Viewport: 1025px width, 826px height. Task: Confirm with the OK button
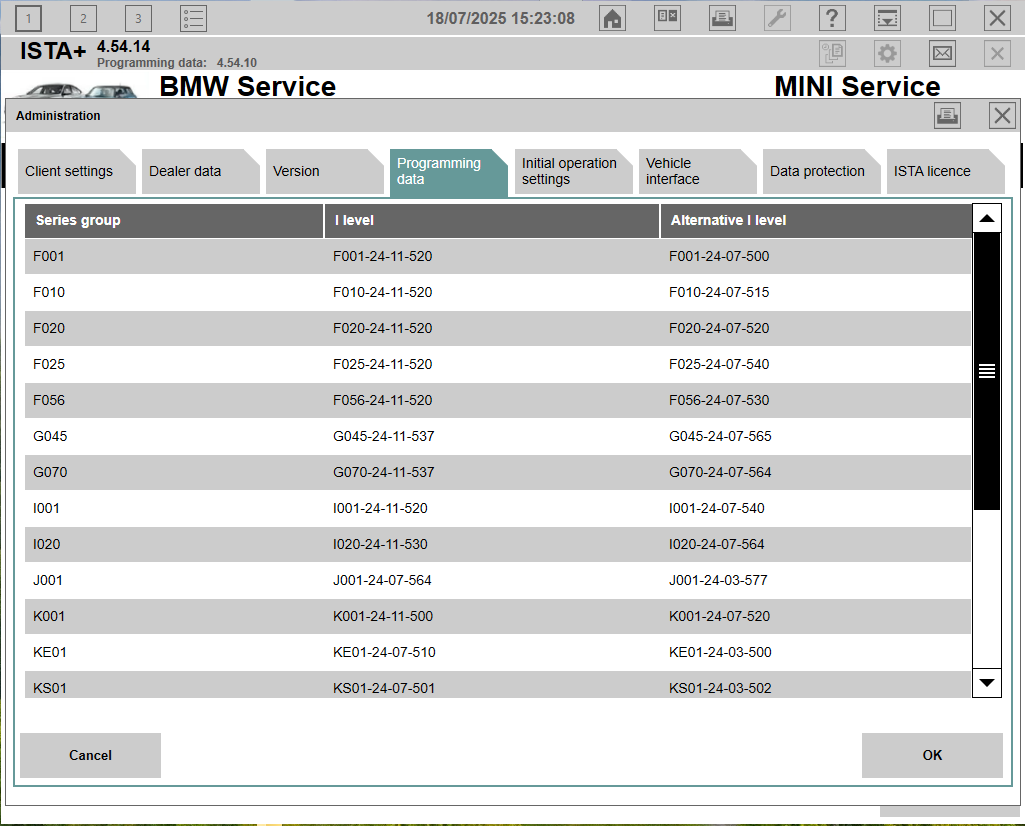(931, 755)
